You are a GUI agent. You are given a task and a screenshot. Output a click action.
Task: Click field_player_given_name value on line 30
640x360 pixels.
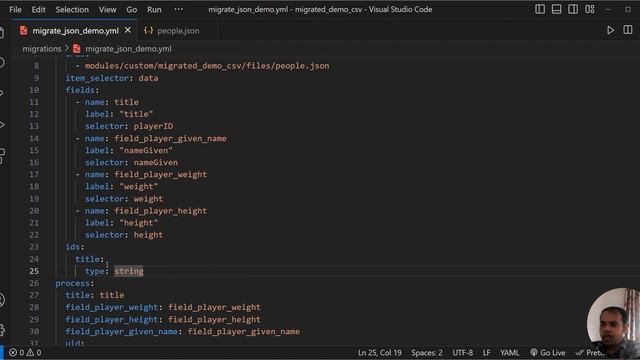coord(244,331)
